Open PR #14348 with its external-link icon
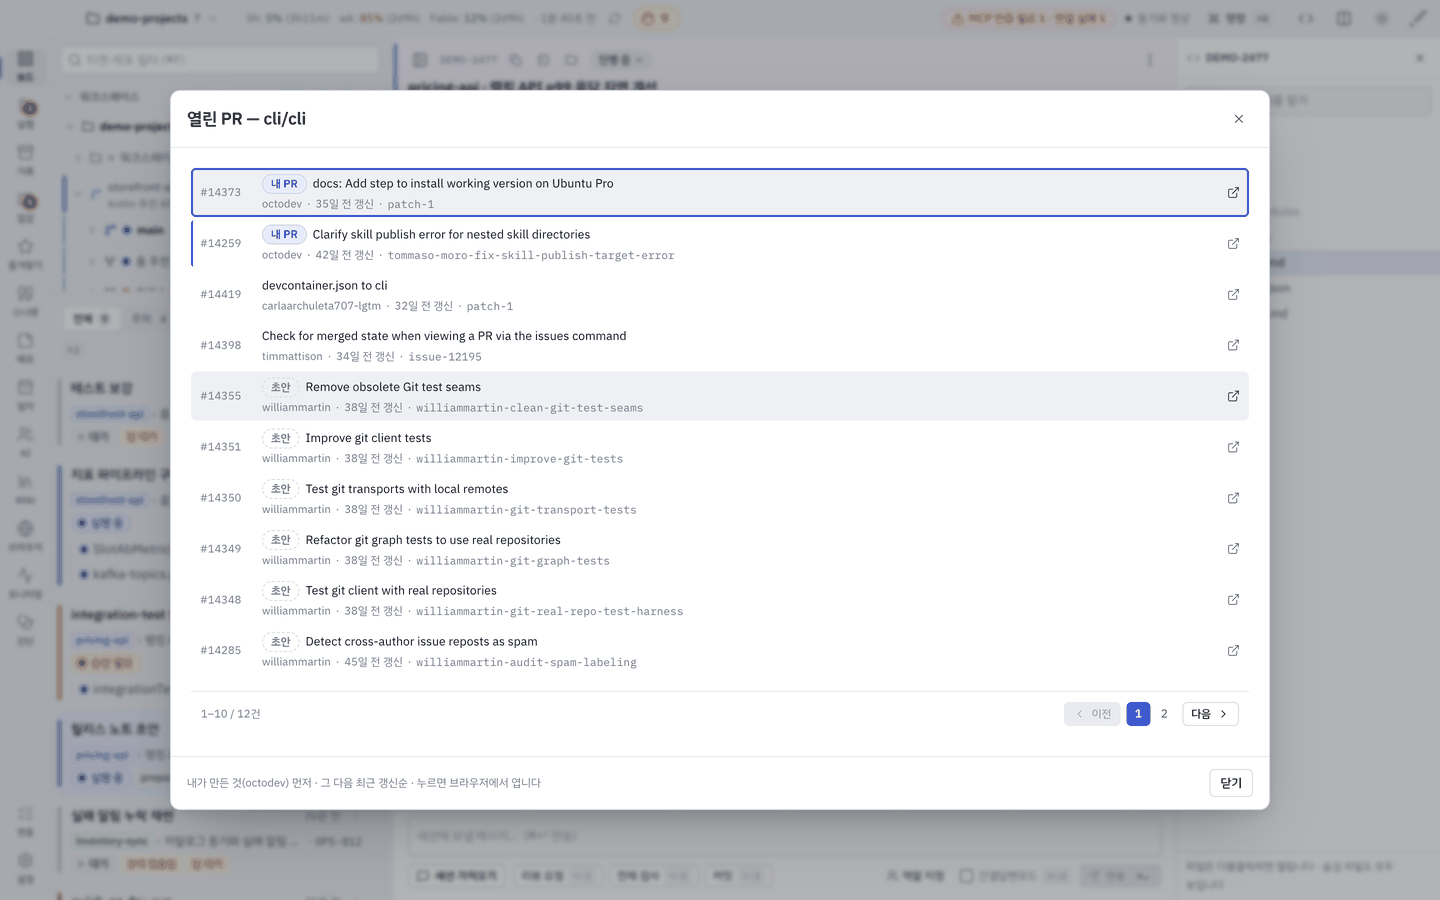The image size is (1440, 900). (1233, 600)
